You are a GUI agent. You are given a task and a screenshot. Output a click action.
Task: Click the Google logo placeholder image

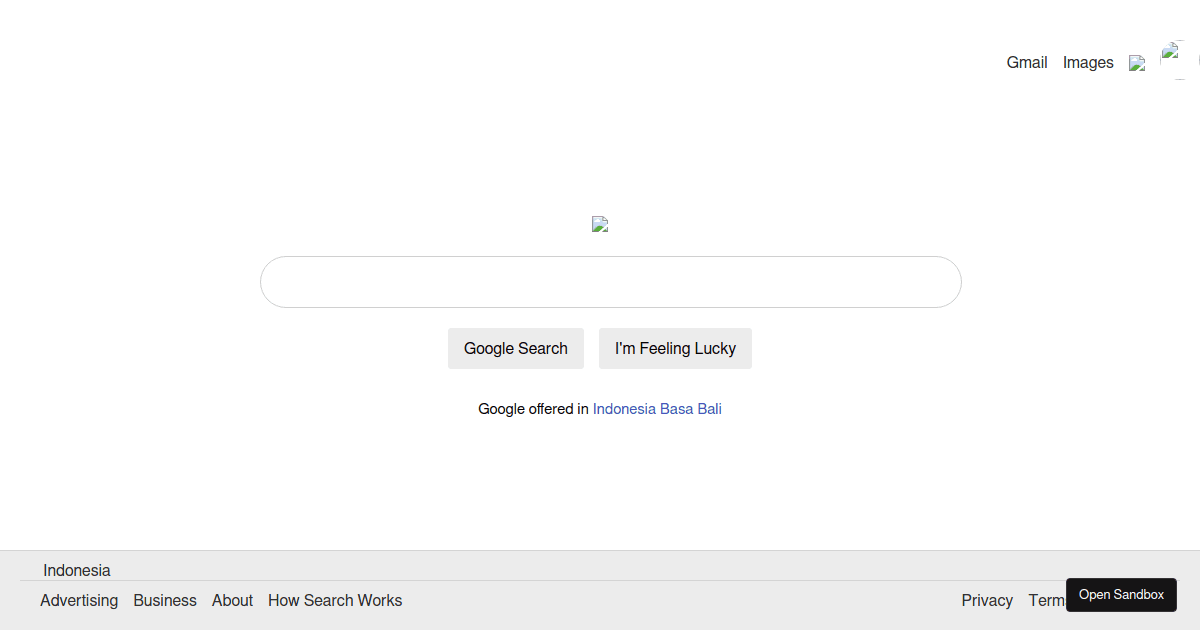(x=600, y=223)
